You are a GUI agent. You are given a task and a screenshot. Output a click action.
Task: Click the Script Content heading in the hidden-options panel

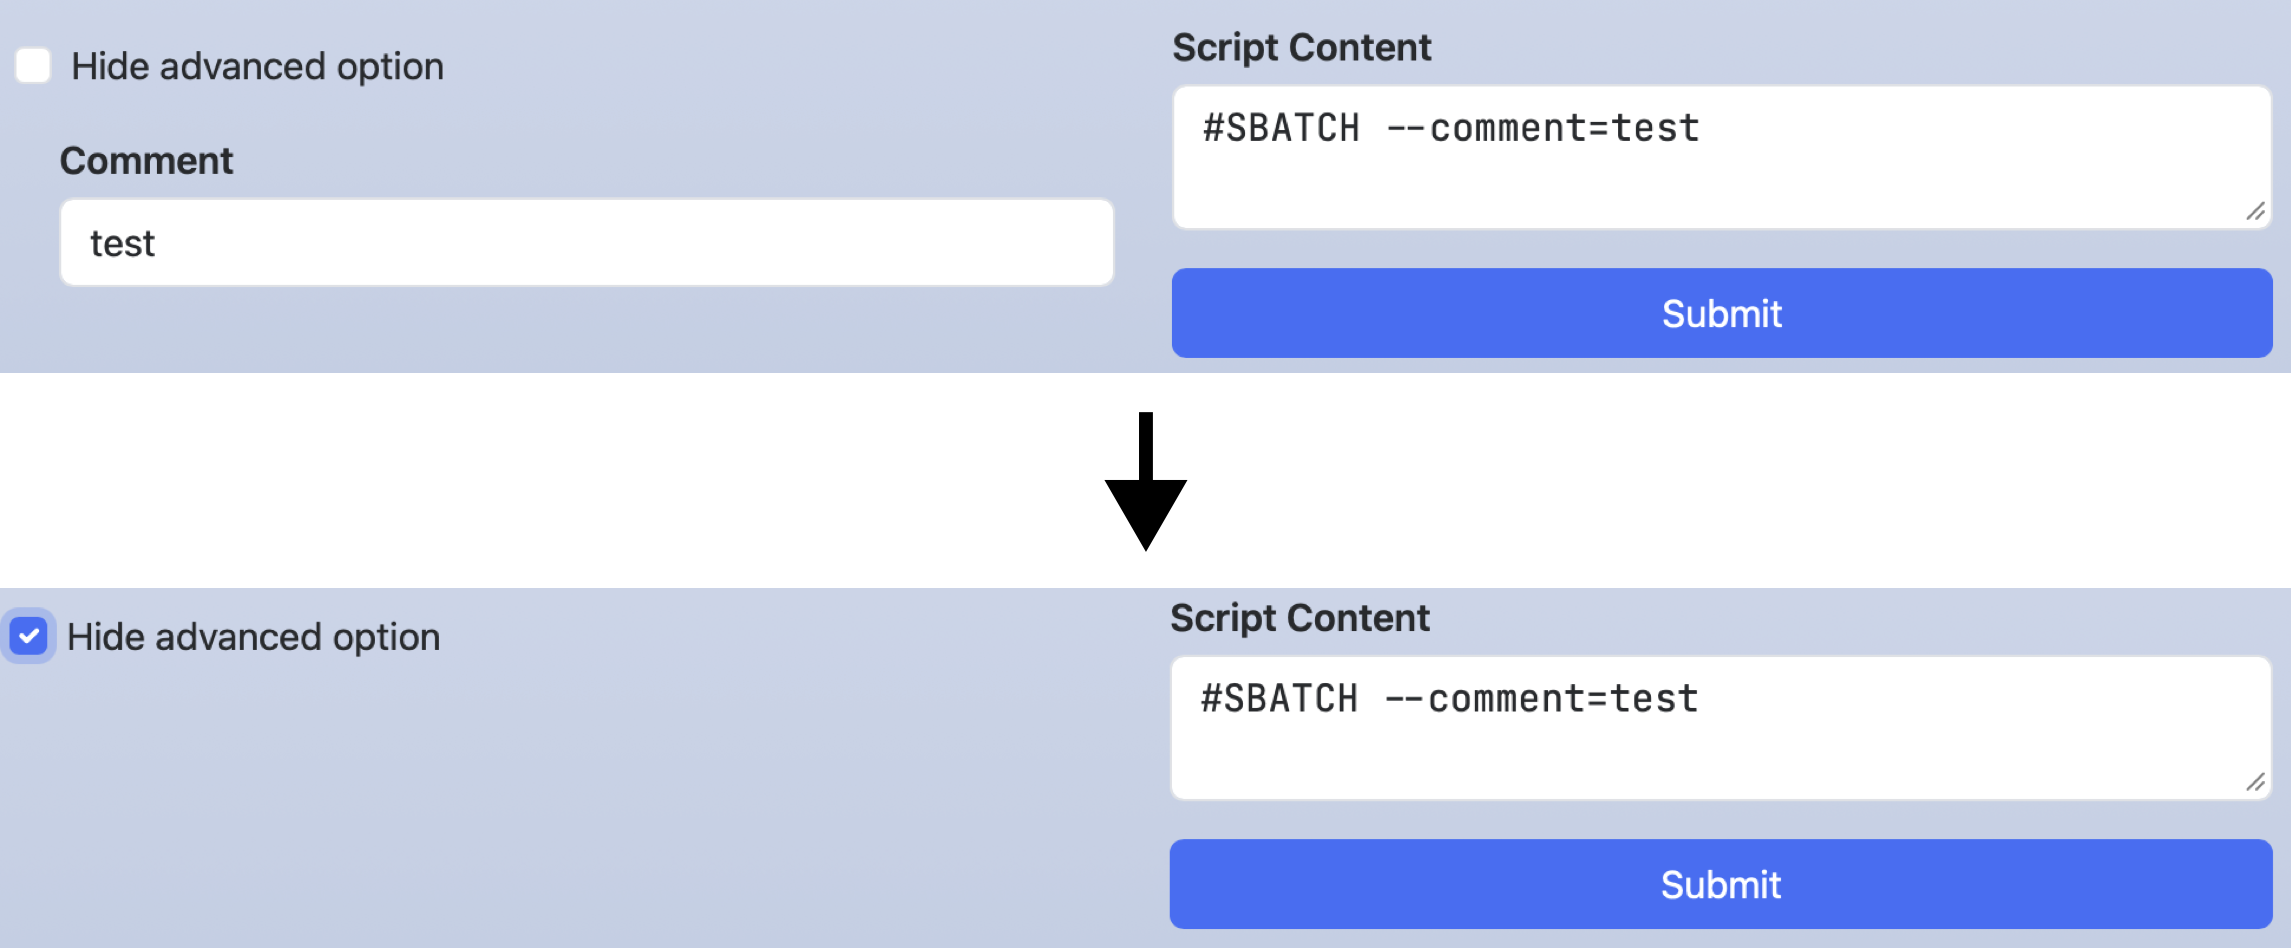pyautogui.click(x=1299, y=618)
